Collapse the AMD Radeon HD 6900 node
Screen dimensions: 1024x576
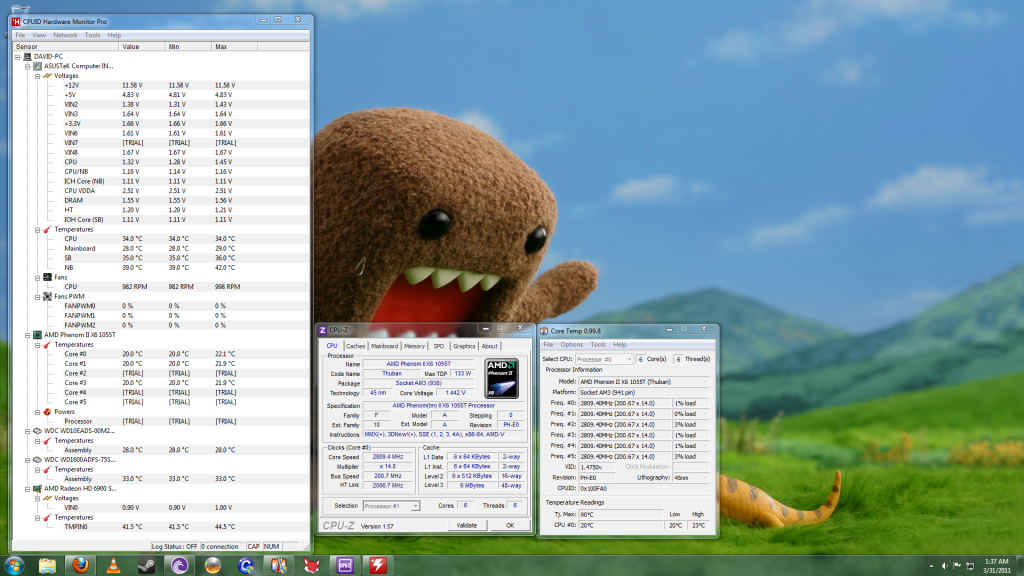click(x=27, y=488)
